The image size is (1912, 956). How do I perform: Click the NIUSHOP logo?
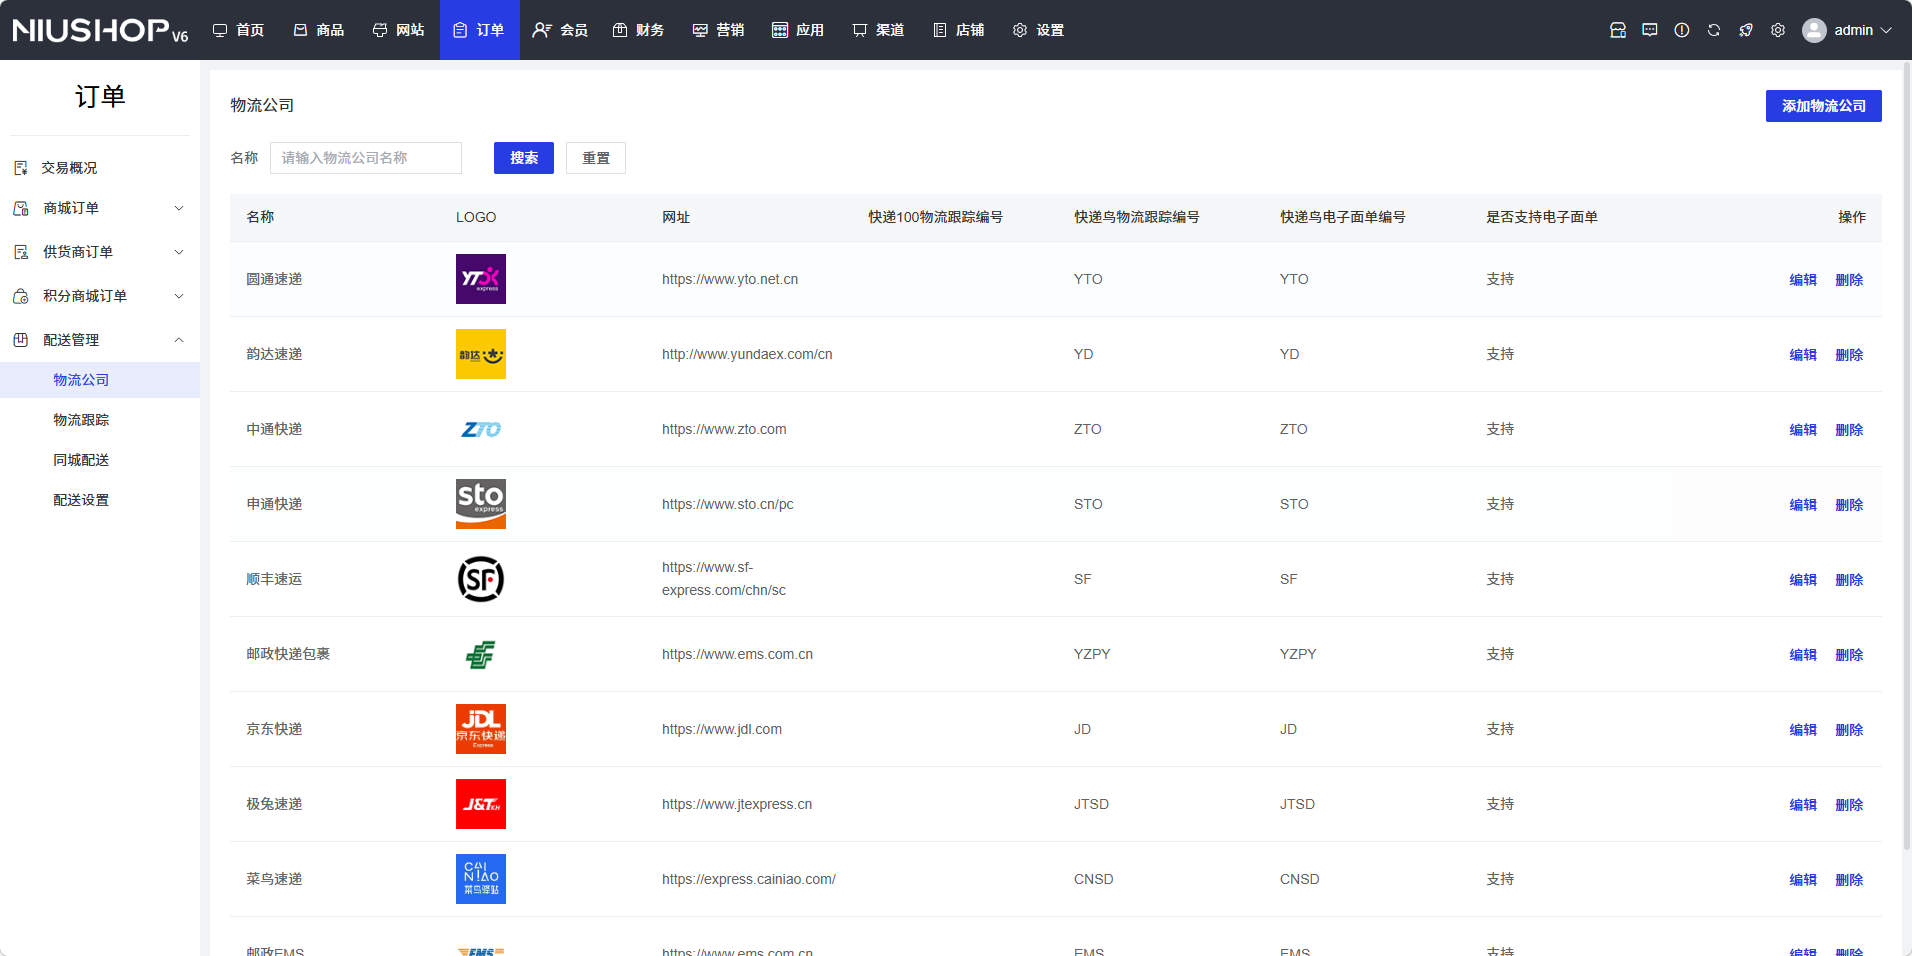point(100,30)
